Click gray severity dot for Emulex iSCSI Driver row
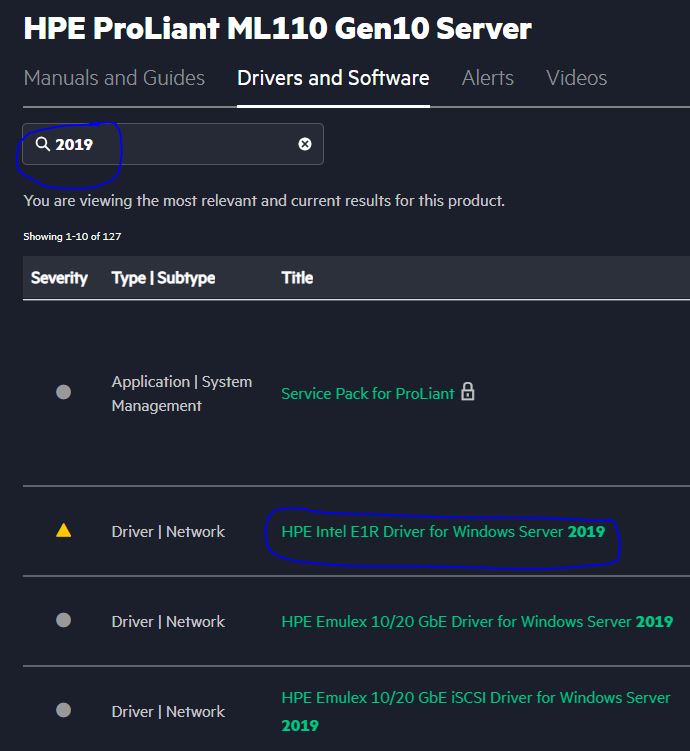 pos(63,711)
